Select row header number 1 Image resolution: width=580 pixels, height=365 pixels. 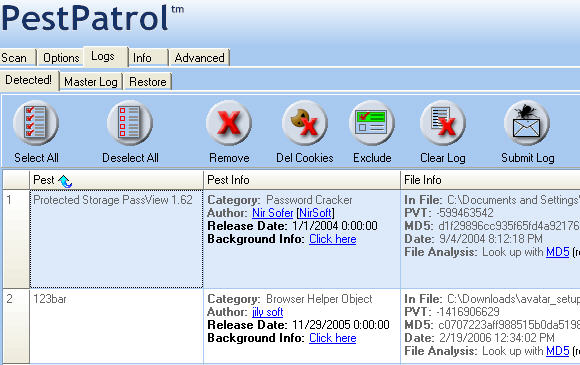click(16, 239)
